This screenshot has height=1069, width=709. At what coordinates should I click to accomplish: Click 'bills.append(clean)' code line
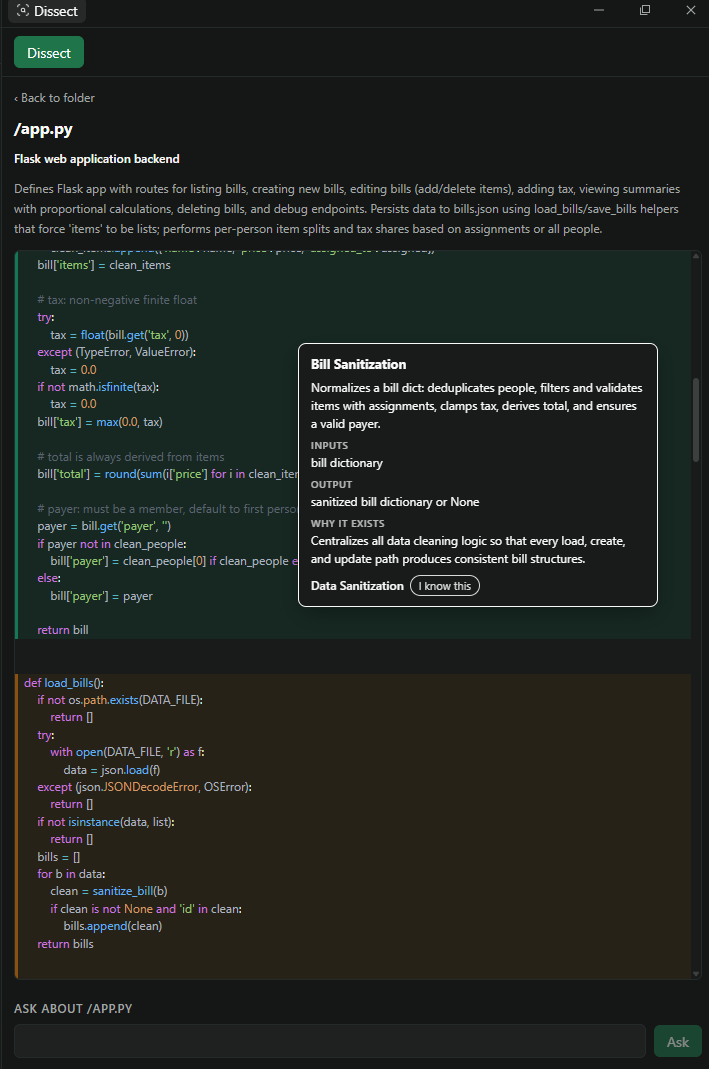pyautogui.click(x=112, y=926)
